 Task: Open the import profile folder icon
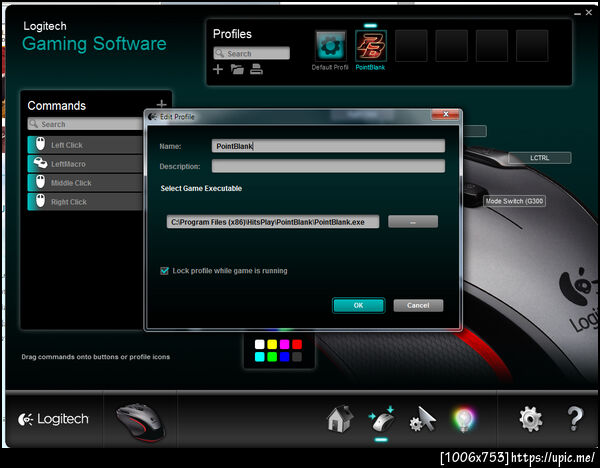(237, 69)
